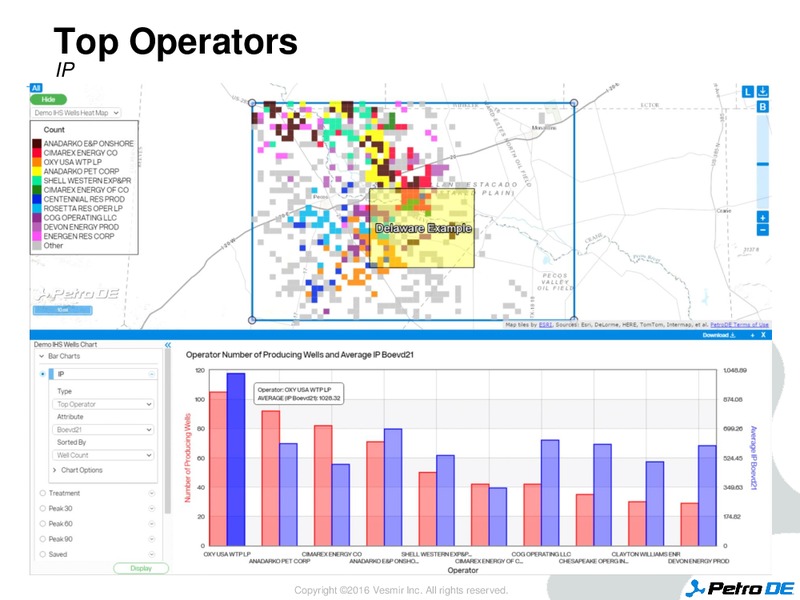This screenshot has width=800, height=600.
Task: Hide the map legend
Action: [48, 99]
